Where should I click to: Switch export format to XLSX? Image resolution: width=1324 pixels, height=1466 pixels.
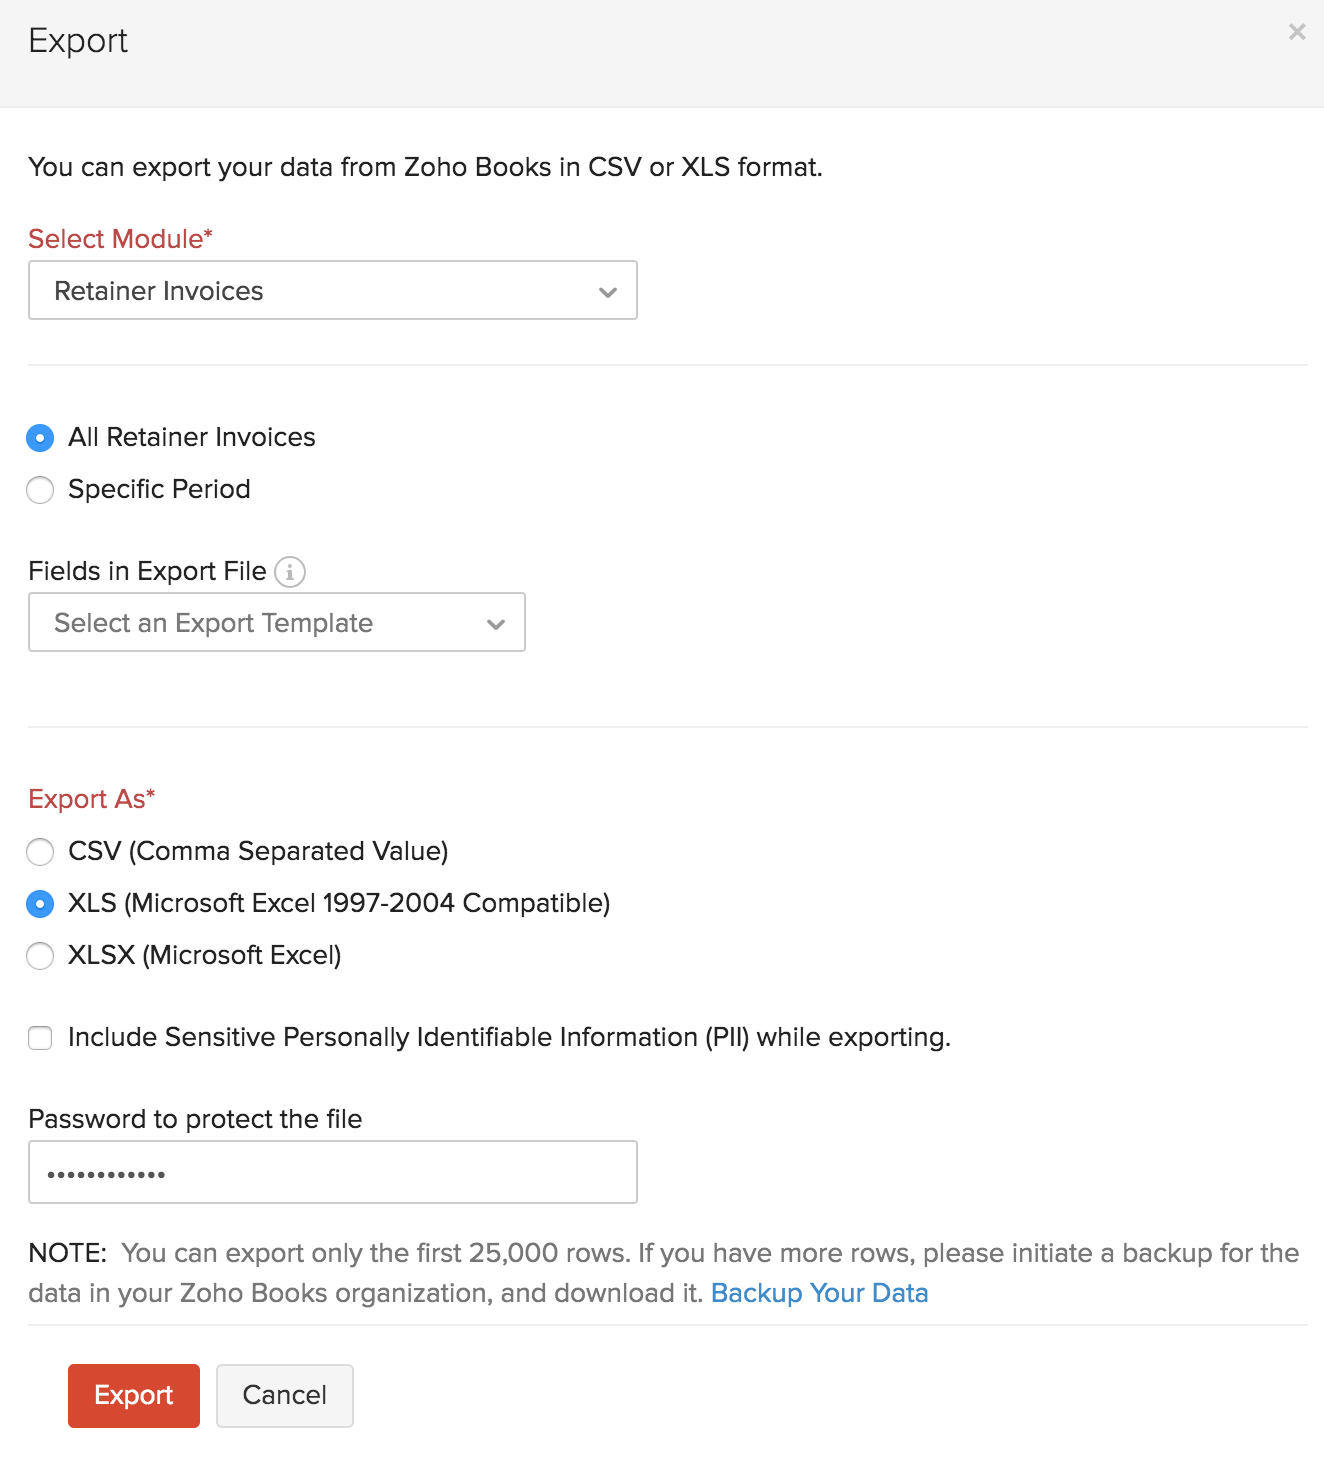click(40, 956)
